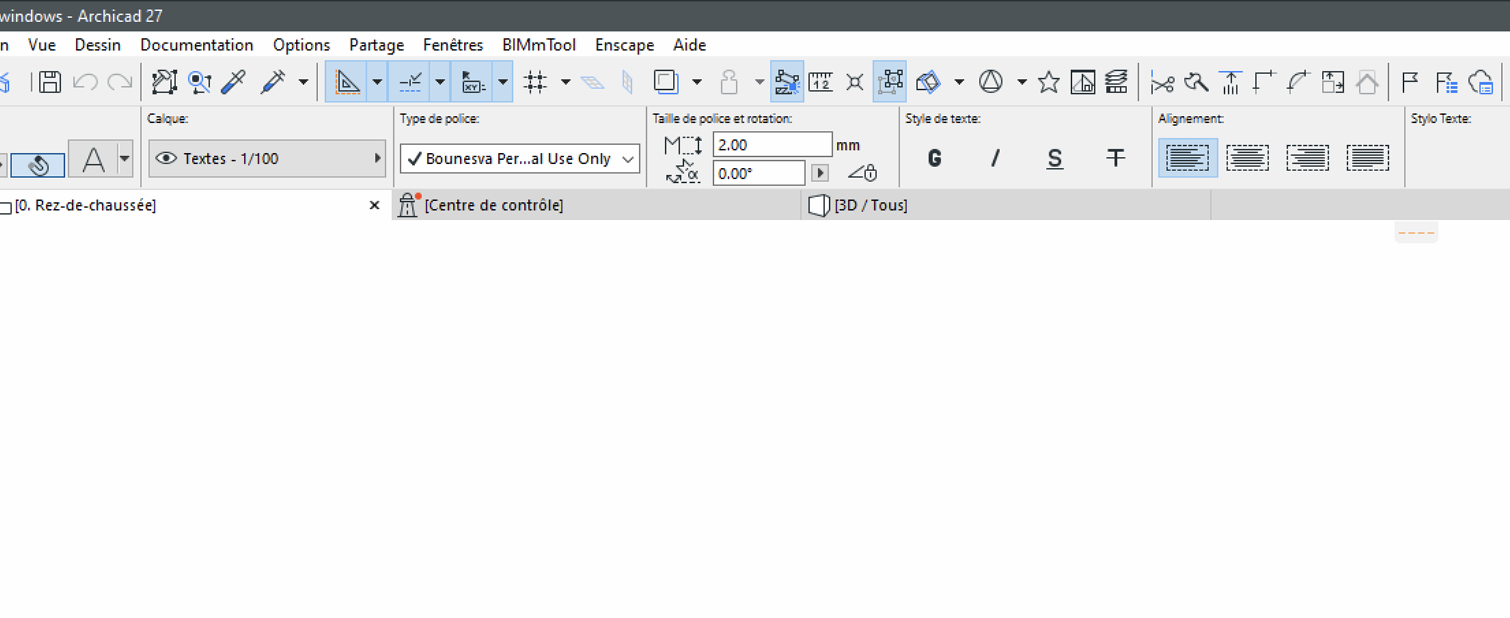Toggle italic text style
The width and height of the screenshot is (1510, 618).
[995, 158]
